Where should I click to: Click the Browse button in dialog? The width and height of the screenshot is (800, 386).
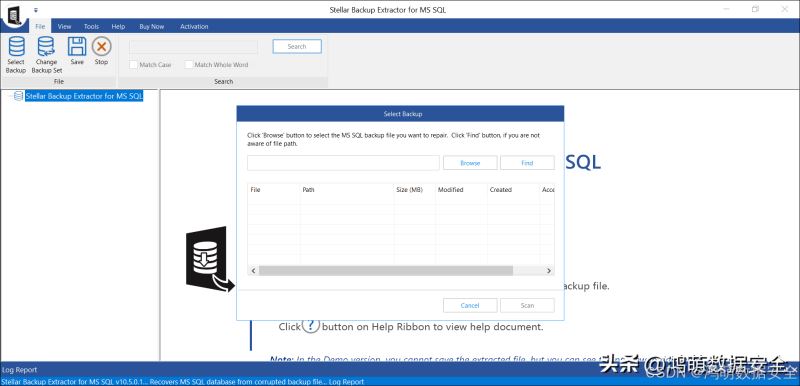click(470, 163)
